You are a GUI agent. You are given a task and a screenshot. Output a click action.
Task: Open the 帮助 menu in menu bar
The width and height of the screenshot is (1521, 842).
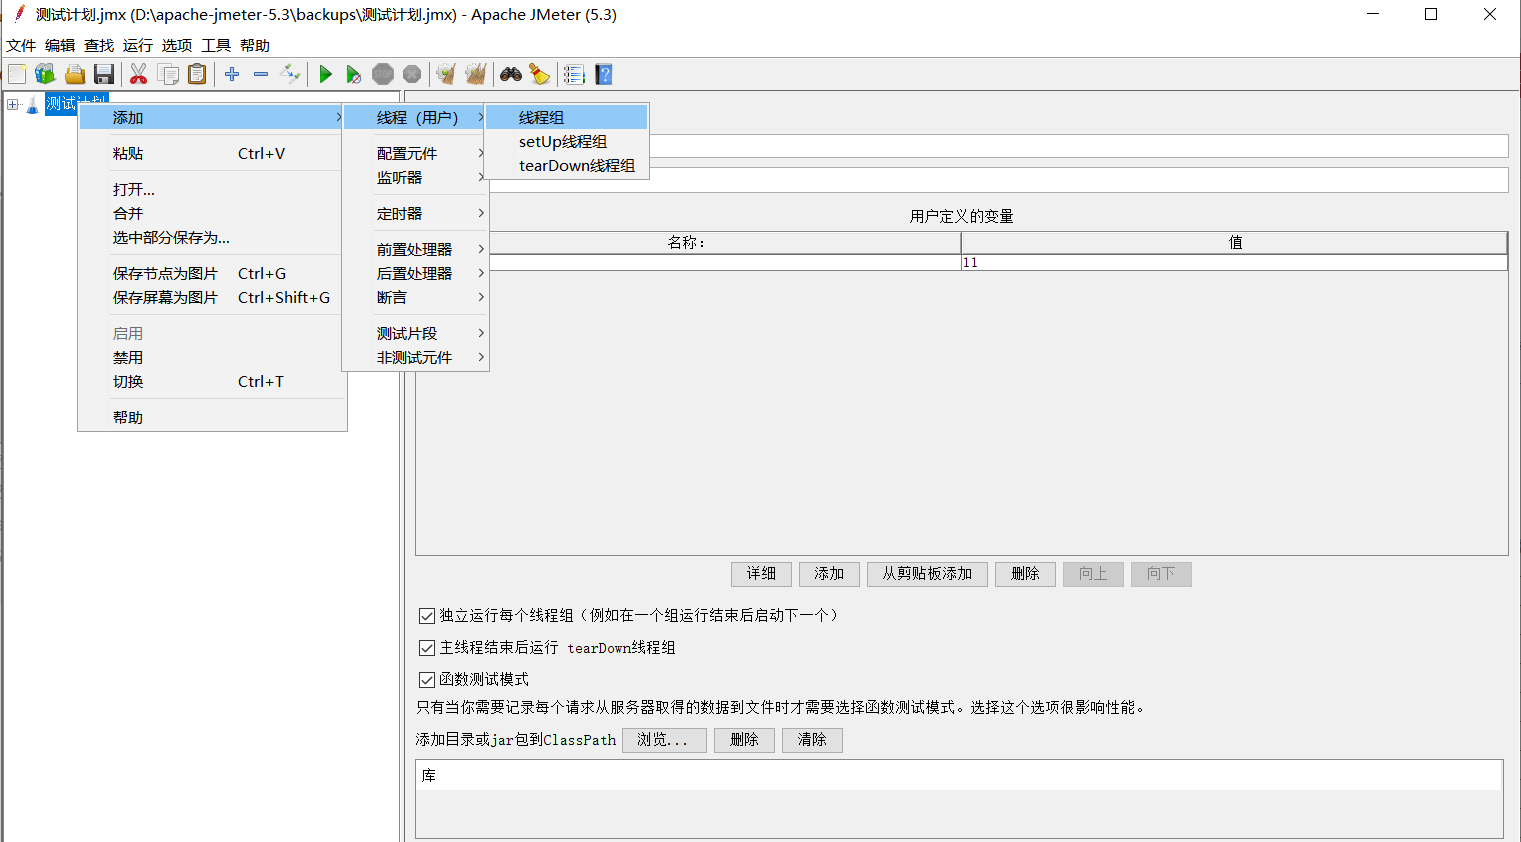click(255, 45)
